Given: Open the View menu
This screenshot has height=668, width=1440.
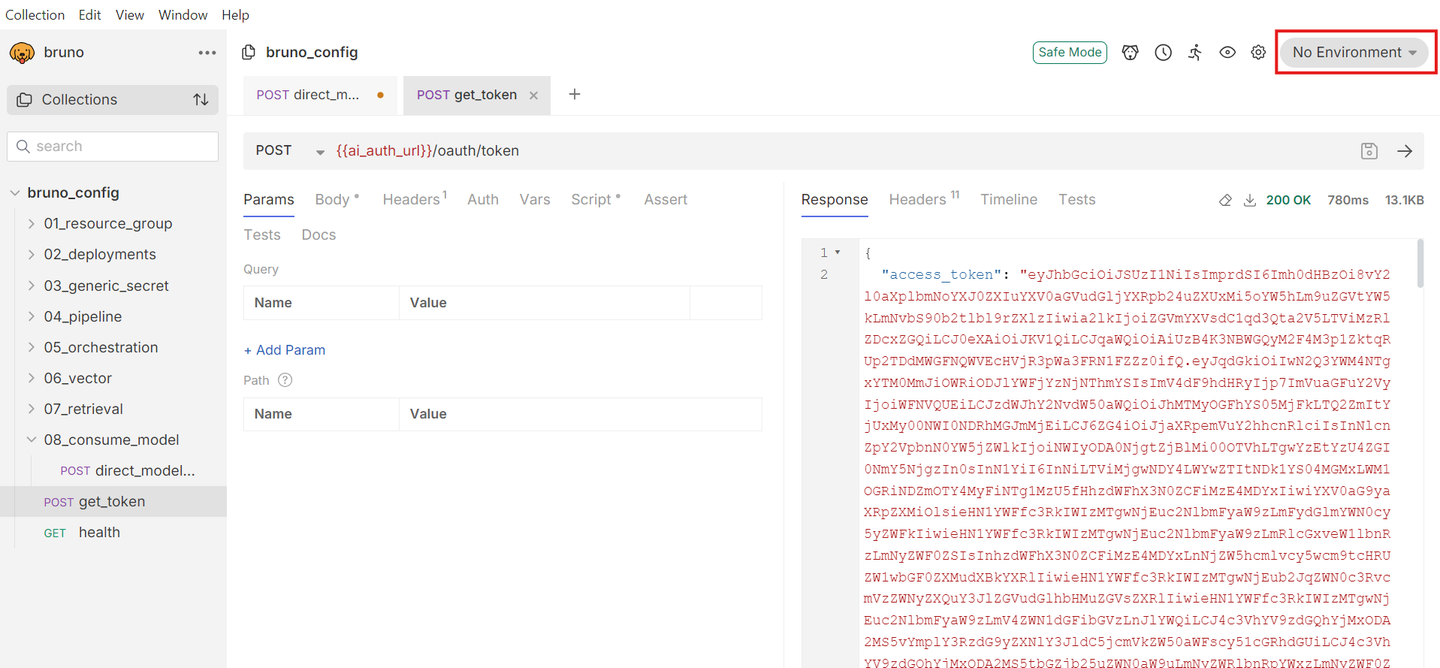Looking at the screenshot, I should tap(130, 15).
